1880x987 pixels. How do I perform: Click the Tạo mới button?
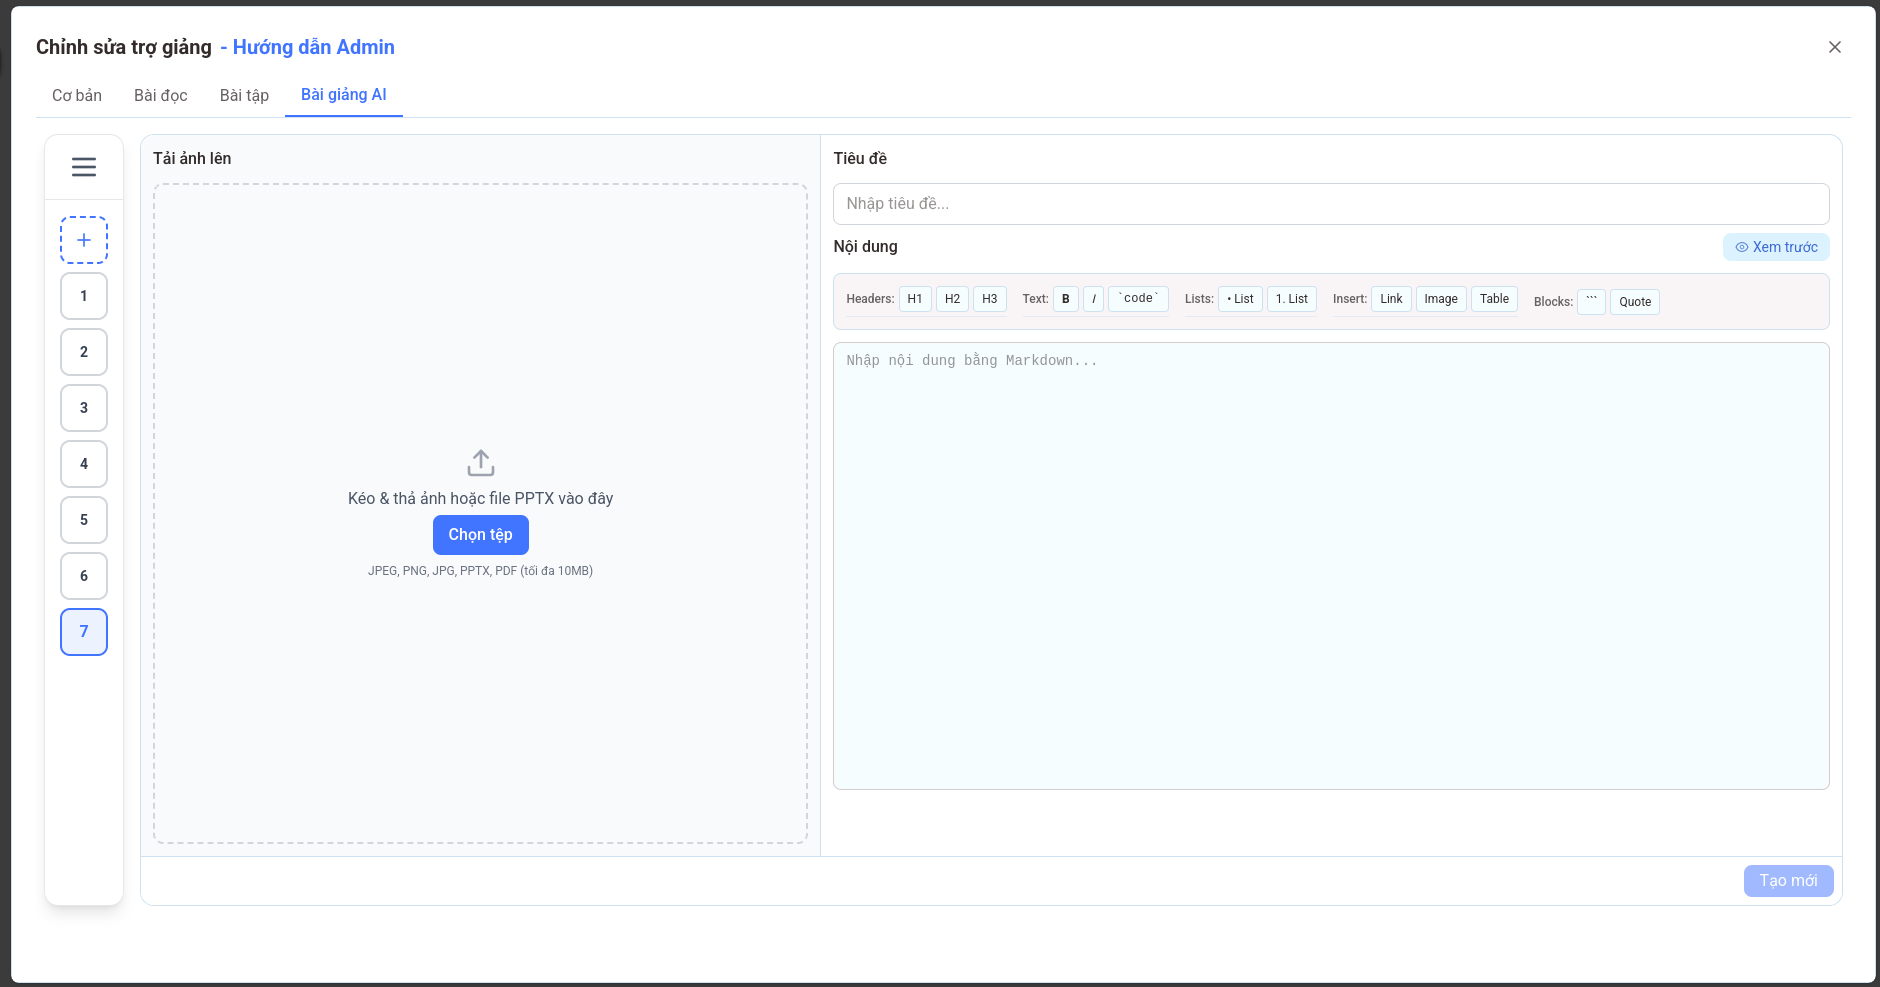point(1788,881)
